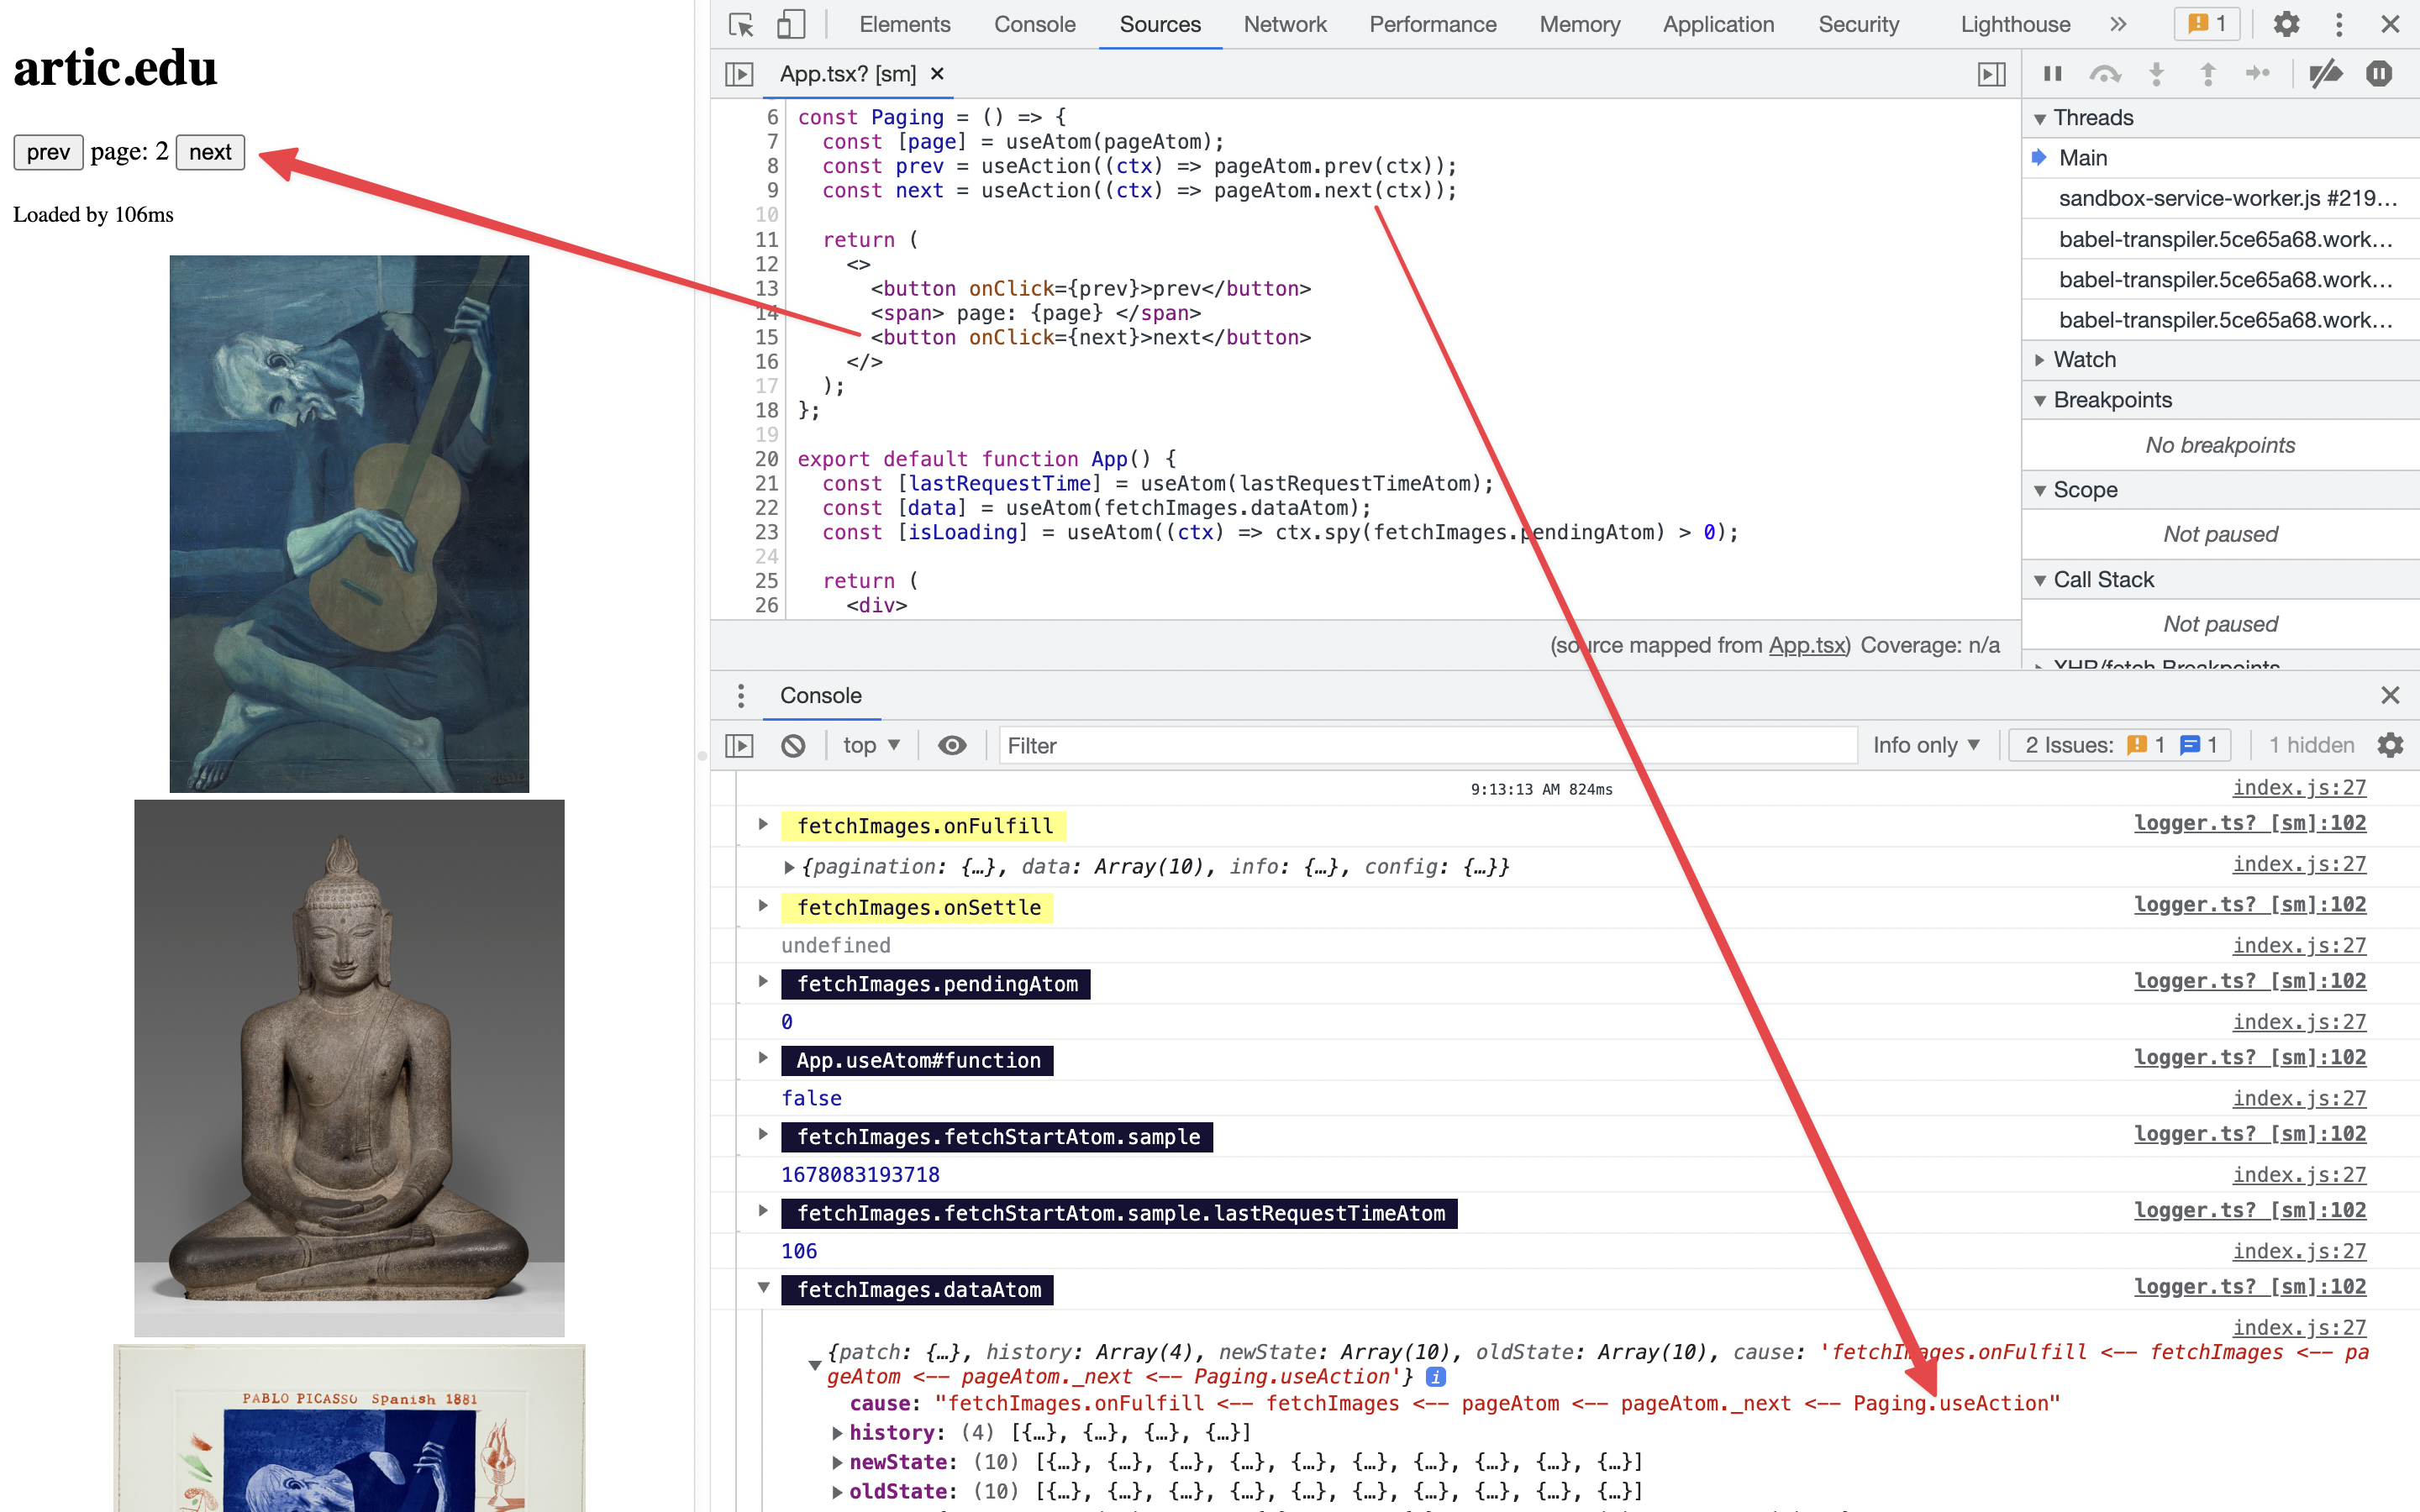This screenshot has height=1512, width=2420.
Task: Toggle pause on exceptions icon
Action: click(x=2378, y=73)
